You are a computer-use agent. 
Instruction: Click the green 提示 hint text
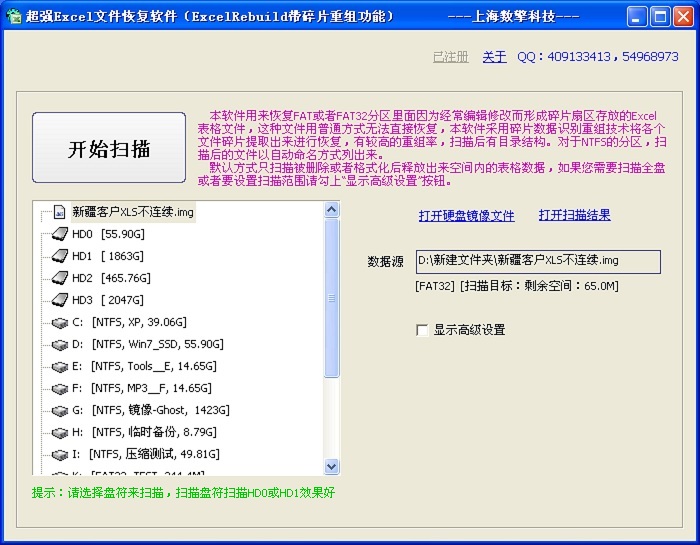(x=183, y=493)
